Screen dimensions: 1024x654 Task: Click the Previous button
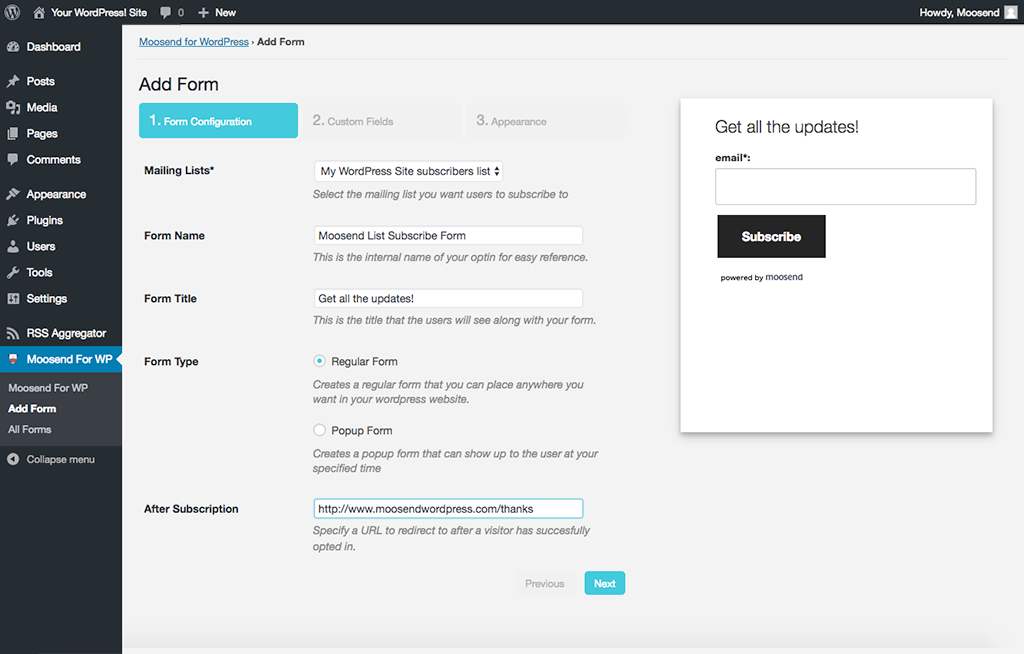(544, 583)
